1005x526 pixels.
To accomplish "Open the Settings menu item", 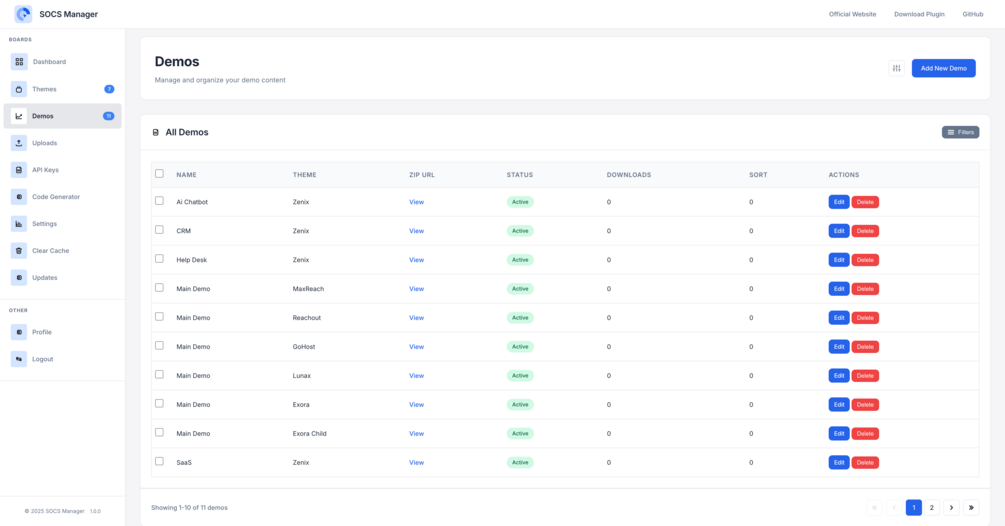I will pos(44,224).
